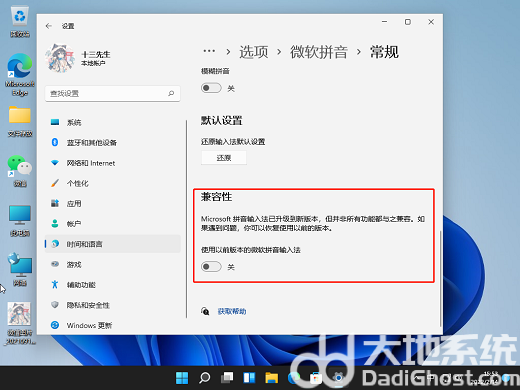Open Windows 更新 settings page
This screenshot has width=520, height=390.
coord(112,325)
